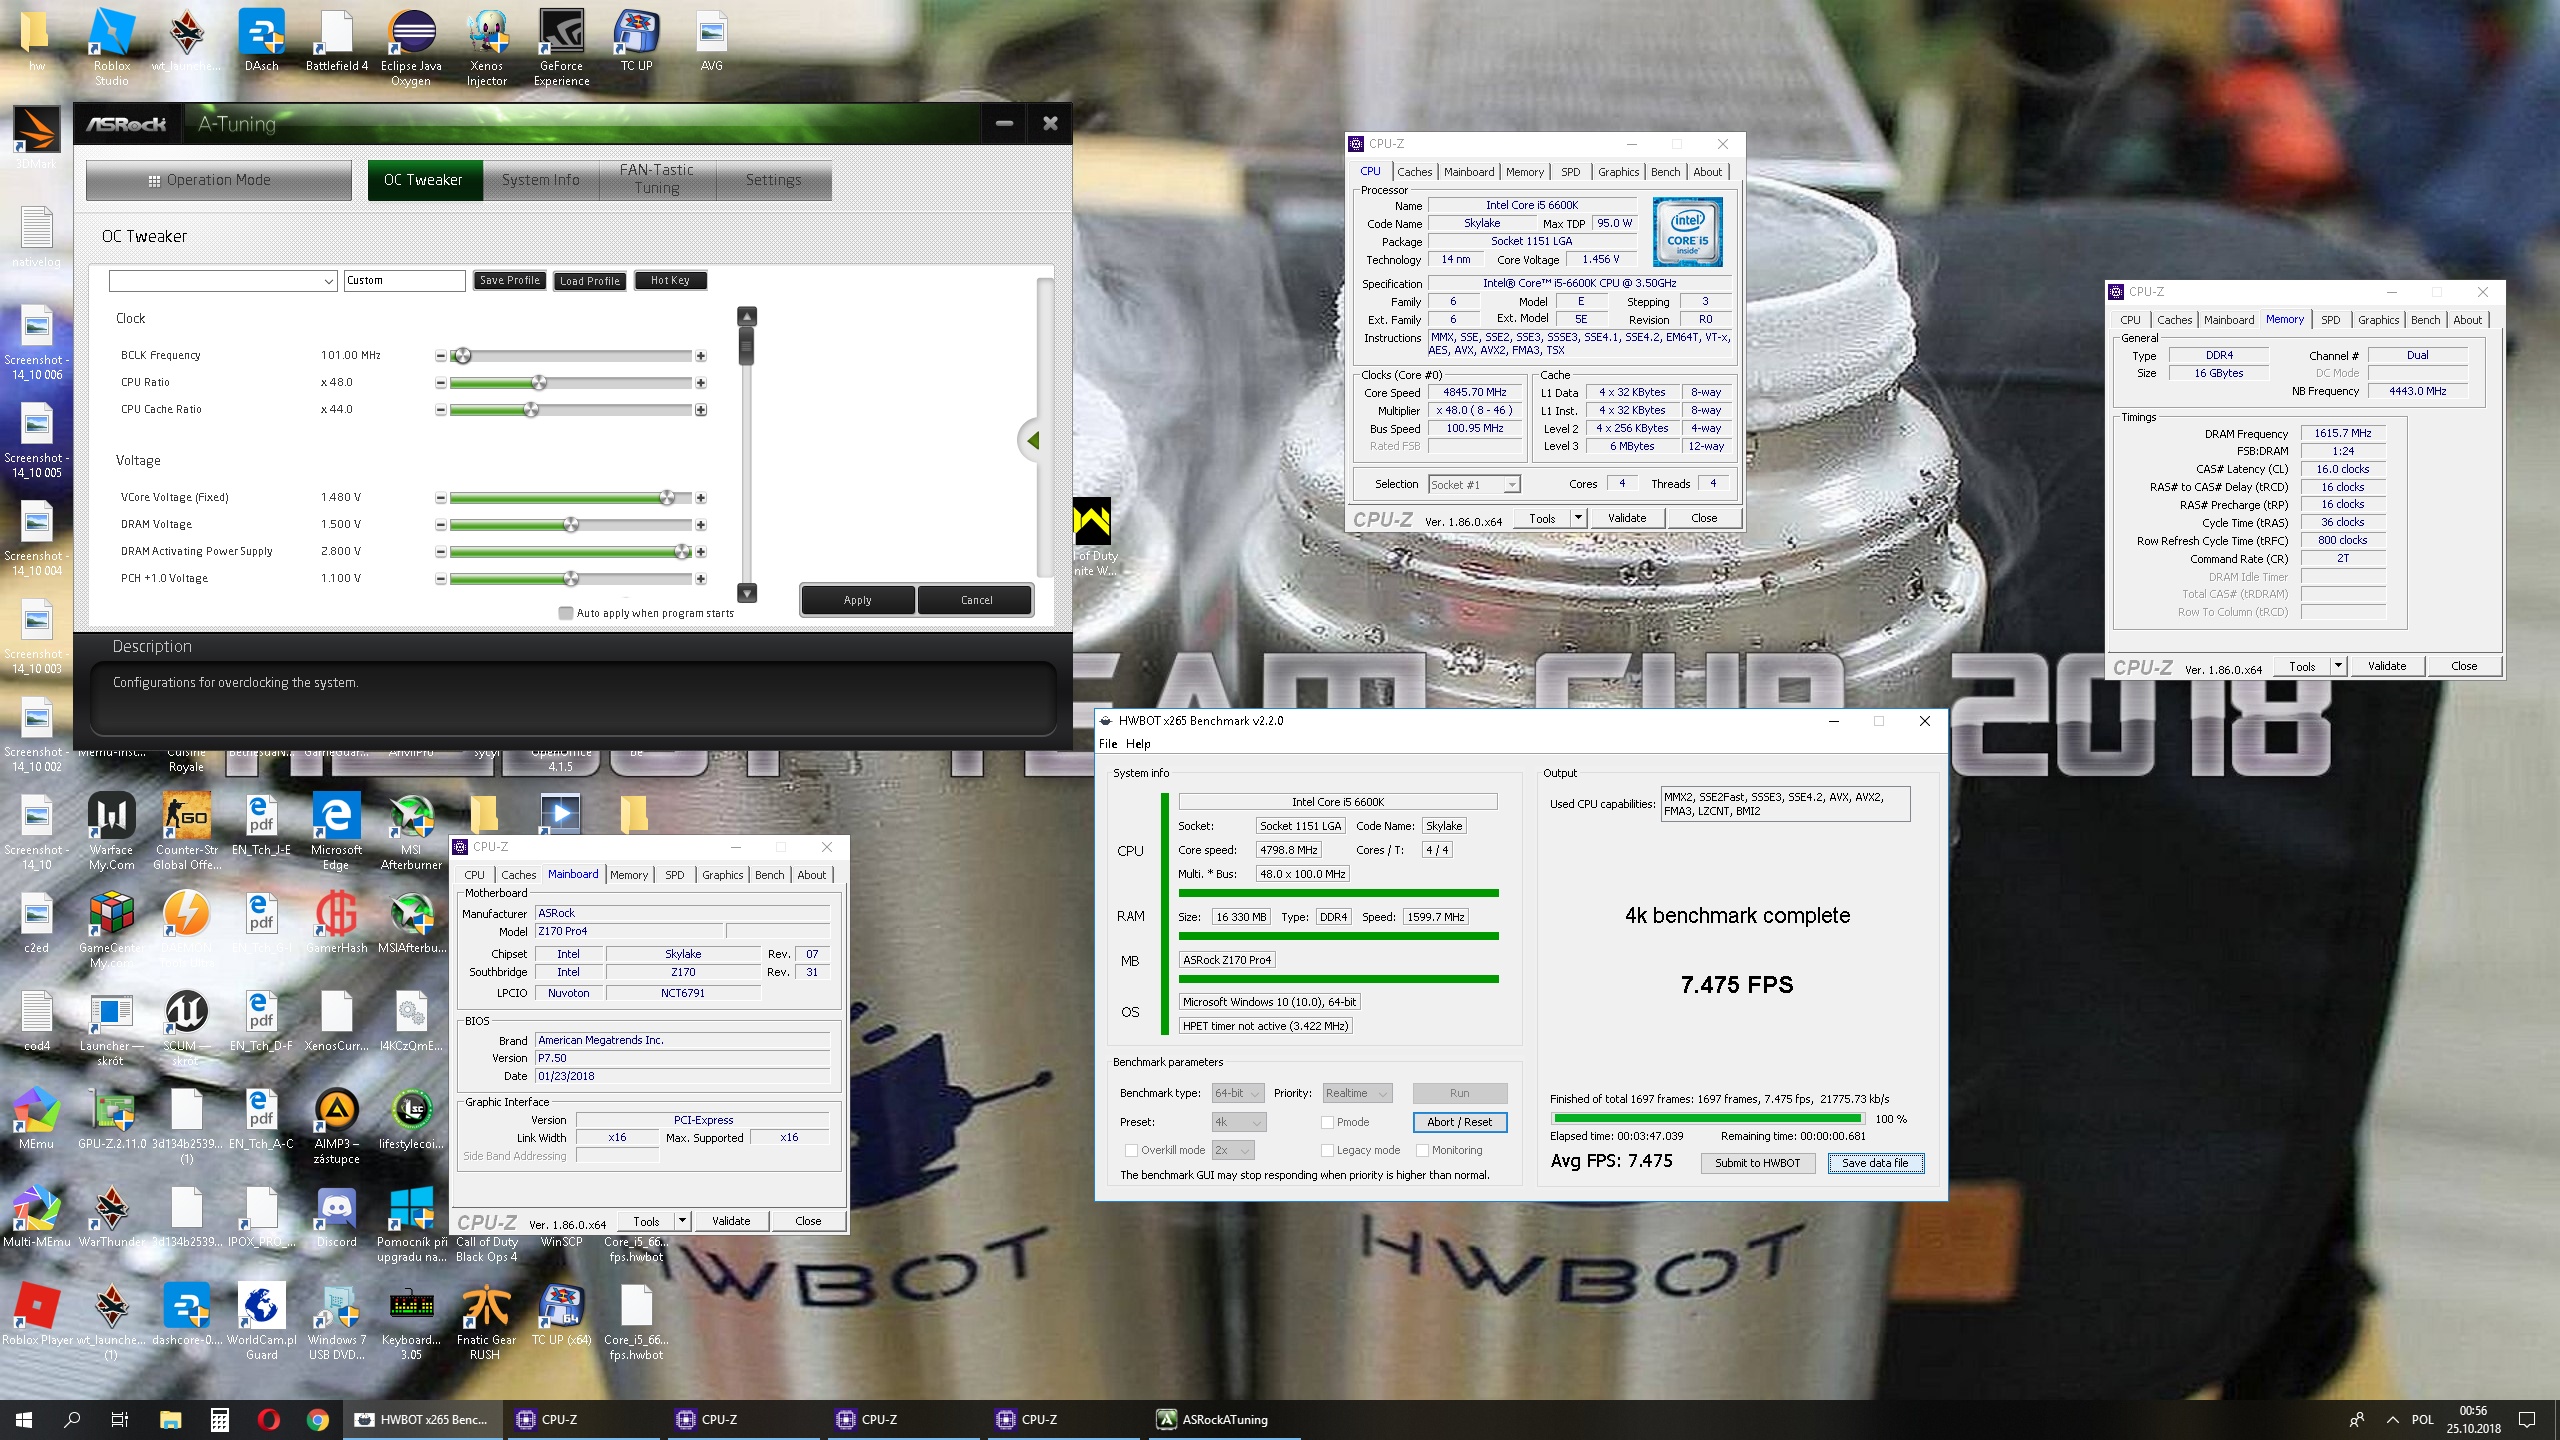
Task: Click Abort / Reset button
Action: 1459,1122
